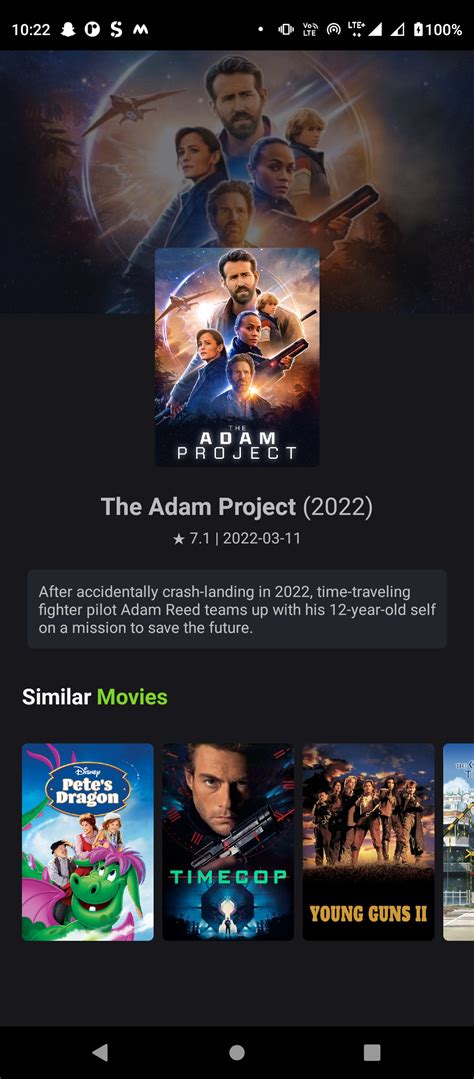Tap the Similar Movies section heading
474x1079 pixels.
tap(95, 697)
